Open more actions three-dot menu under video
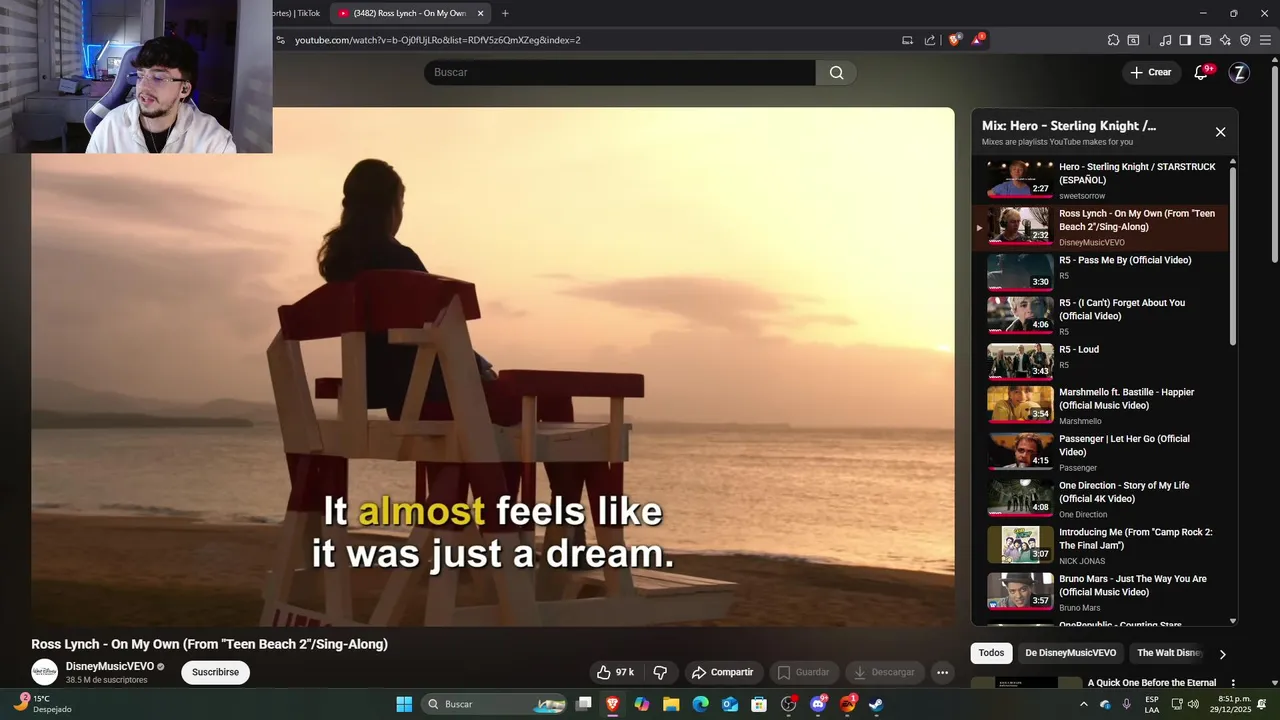The width and height of the screenshot is (1280, 720). [942, 672]
